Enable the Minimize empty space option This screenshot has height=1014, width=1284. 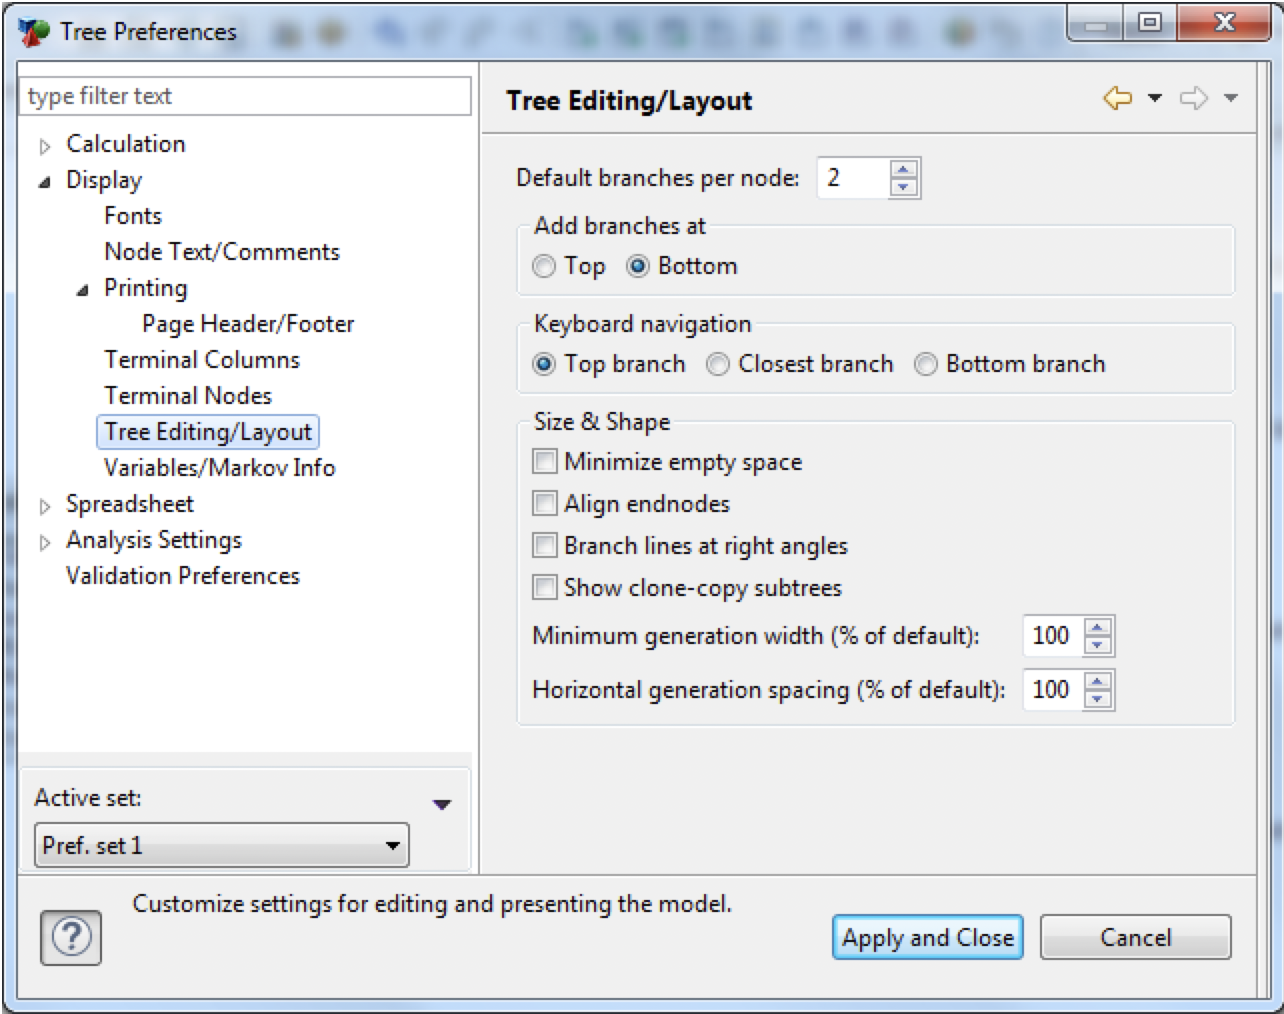[x=544, y=461]
